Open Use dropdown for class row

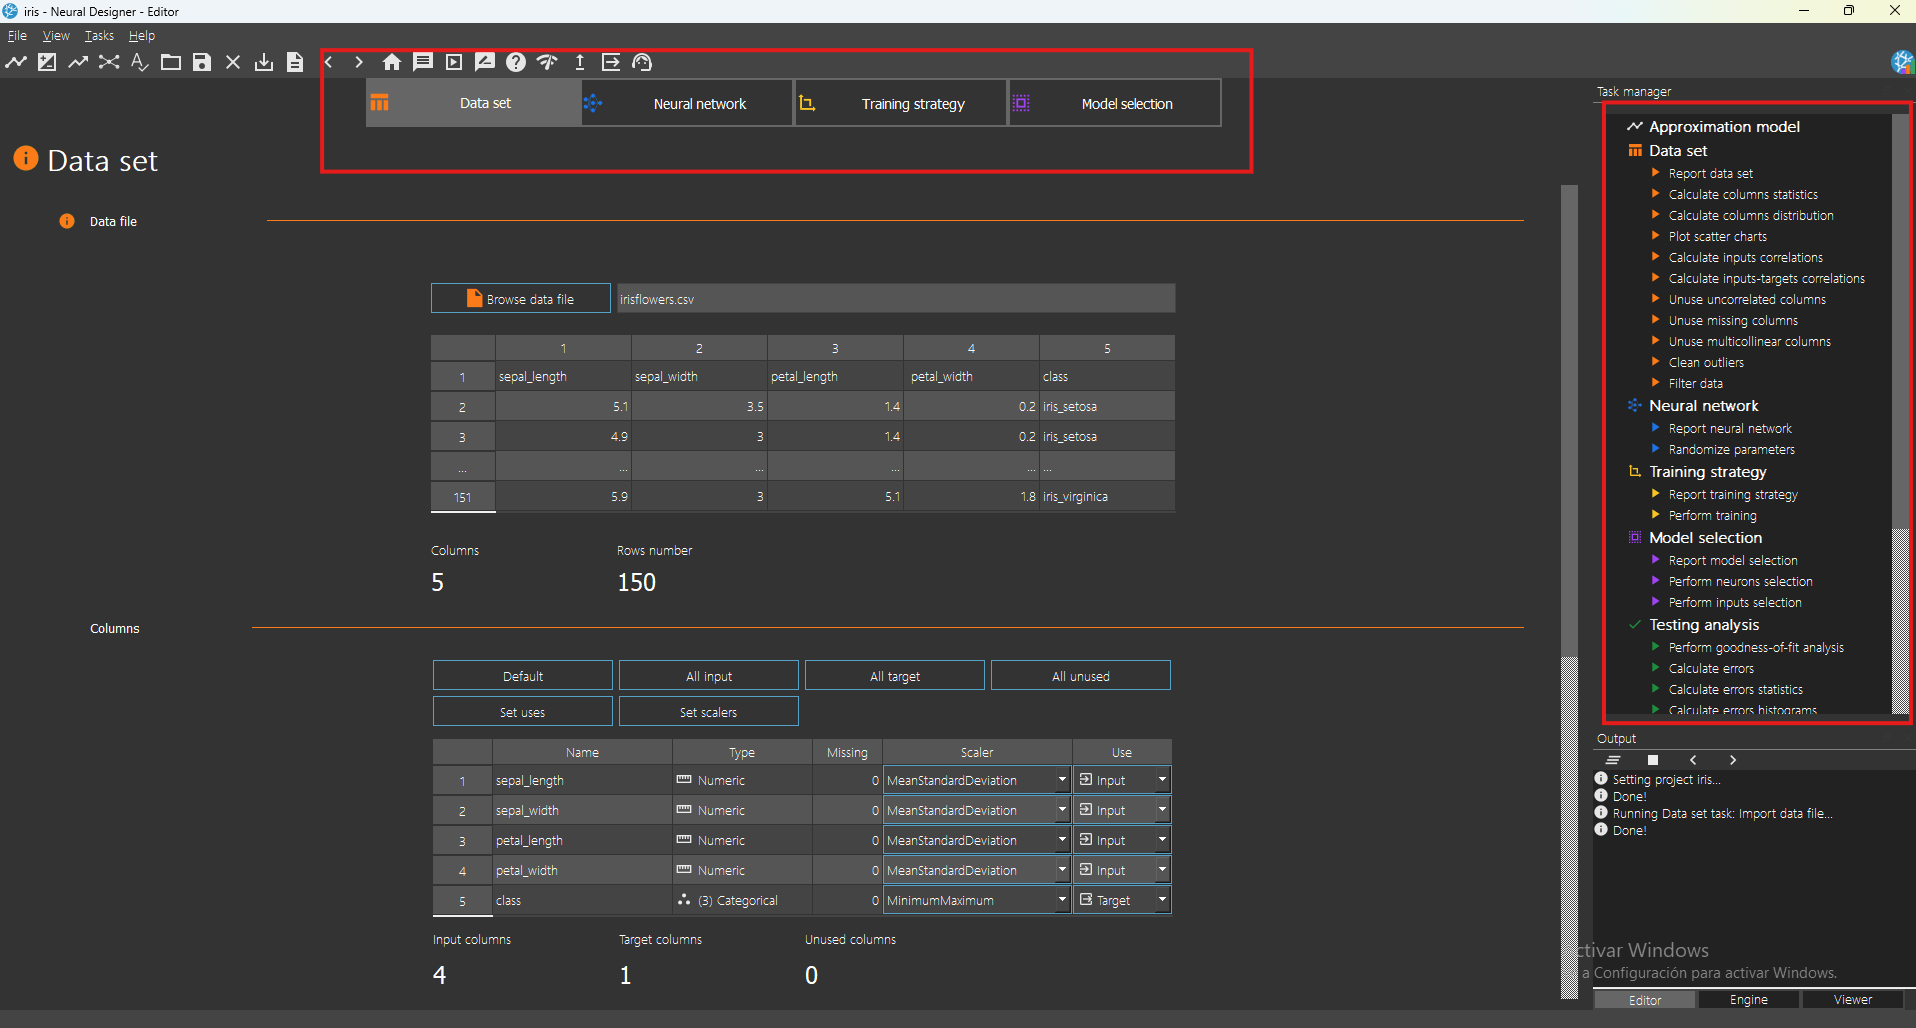click(x=1162, y=900)
